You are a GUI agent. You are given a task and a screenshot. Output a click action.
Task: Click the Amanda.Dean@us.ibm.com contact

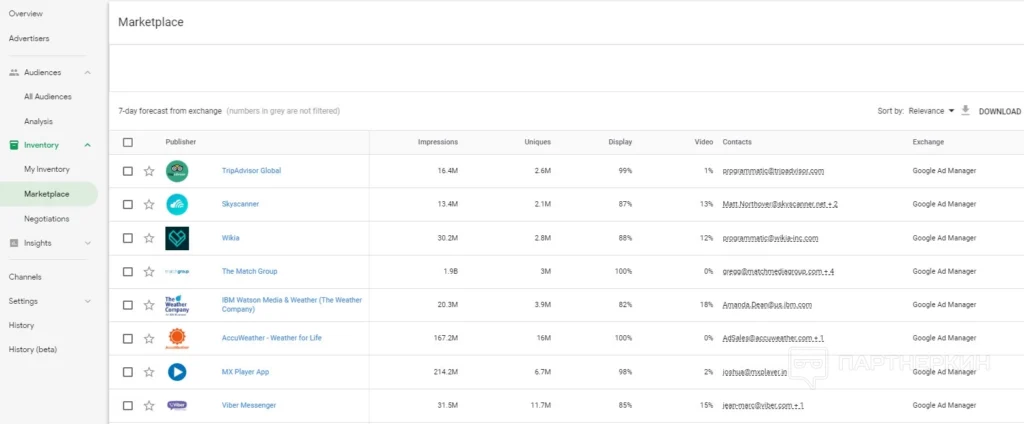click(x=767, y=305)
